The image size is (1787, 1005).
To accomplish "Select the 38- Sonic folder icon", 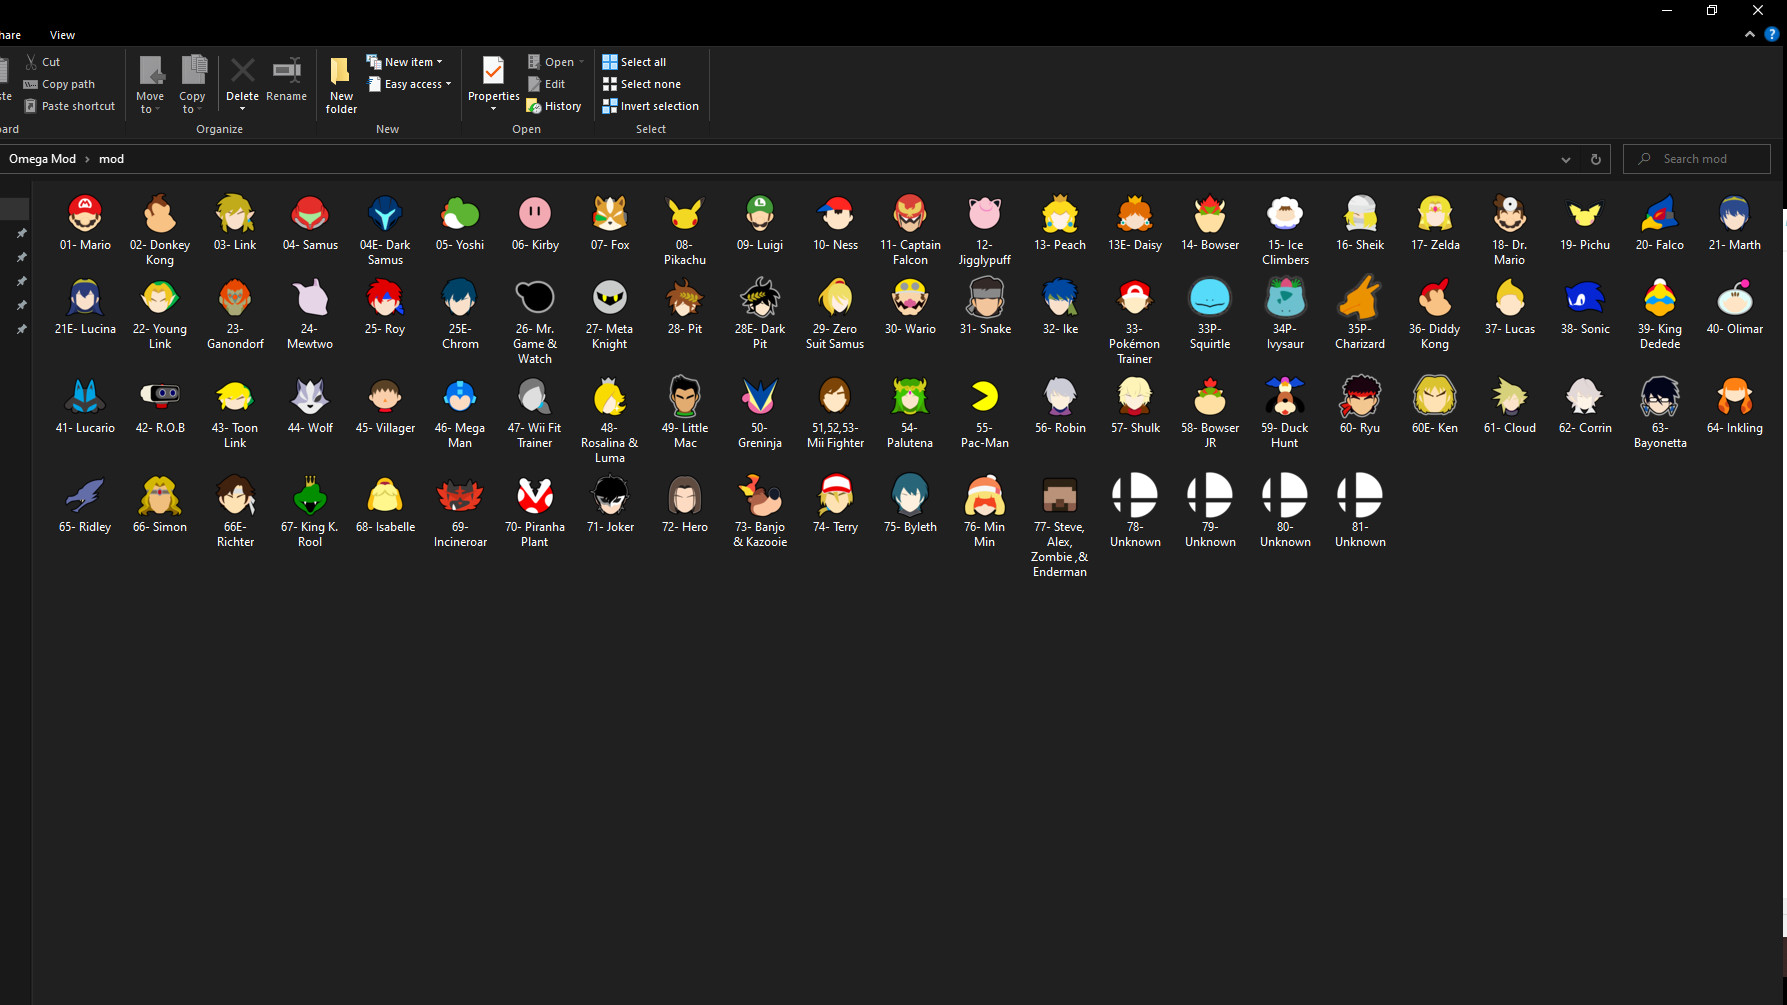I will (x=1585, y=297).
